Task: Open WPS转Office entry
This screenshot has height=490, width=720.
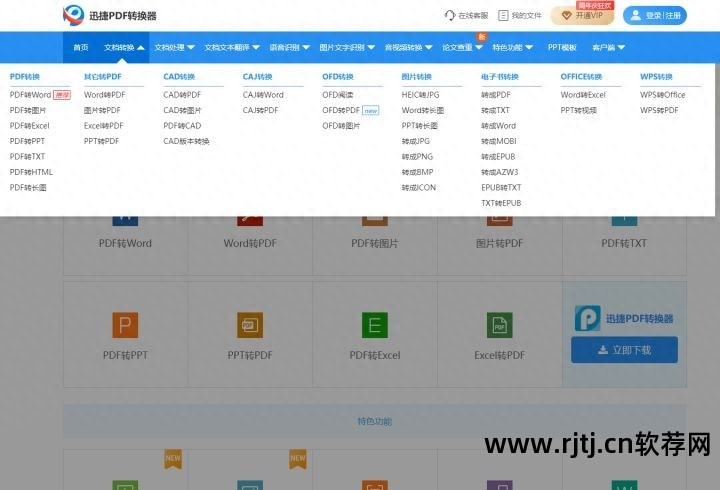Action: pos(662,95)
